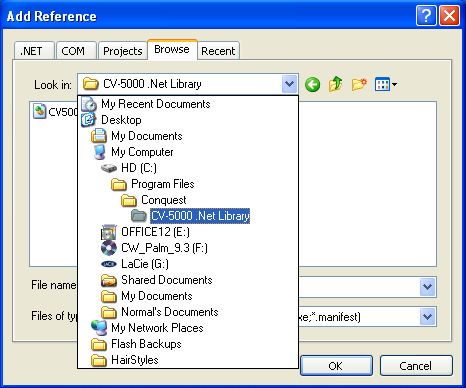Image resolution: width=466 pixels, height=388 pixels.
Task: Click the green Back arrow icon
Action: point(312,84)
